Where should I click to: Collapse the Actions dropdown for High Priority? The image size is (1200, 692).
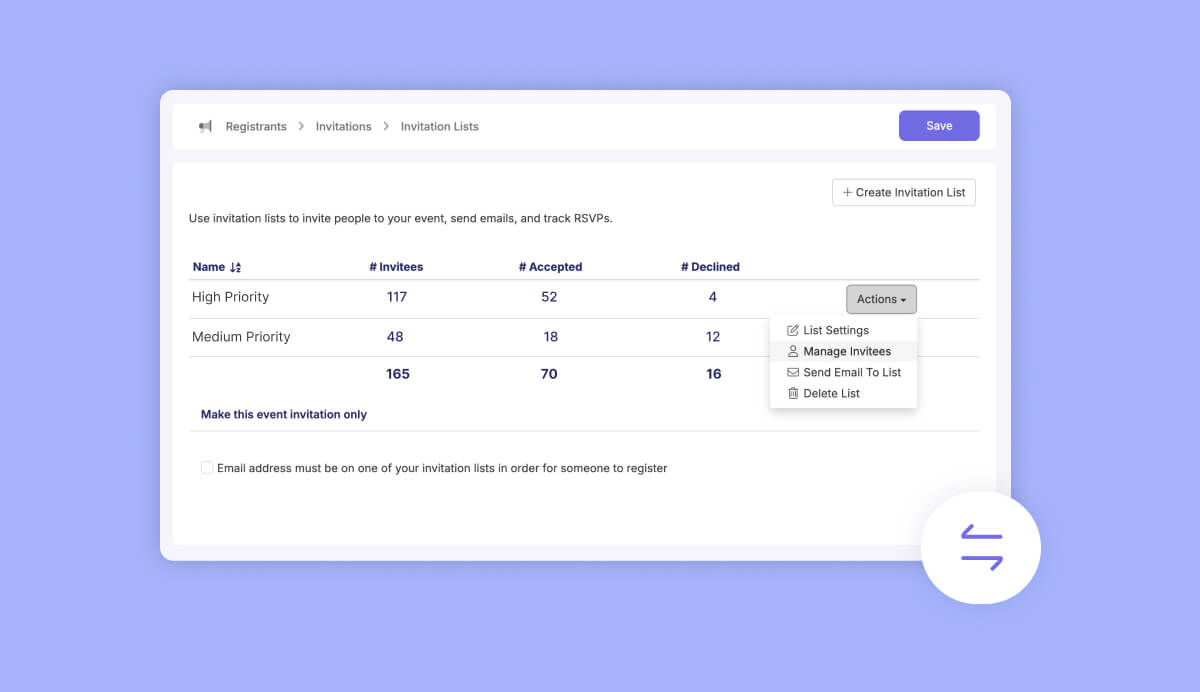(881, 299)
